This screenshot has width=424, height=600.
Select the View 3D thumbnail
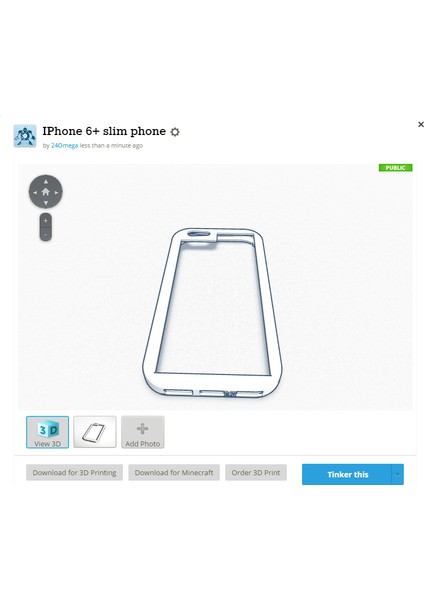(47, 432)
